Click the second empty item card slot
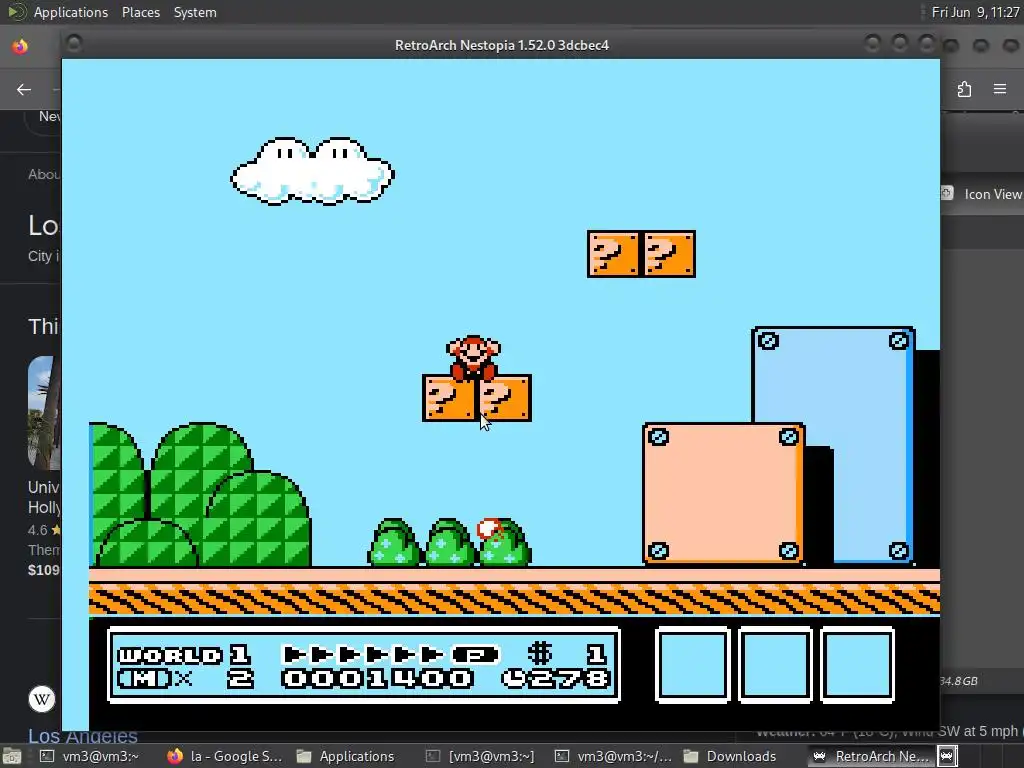Image resolution: width=1024 pixels, height=768 pixels. click(x=775, y=665)
